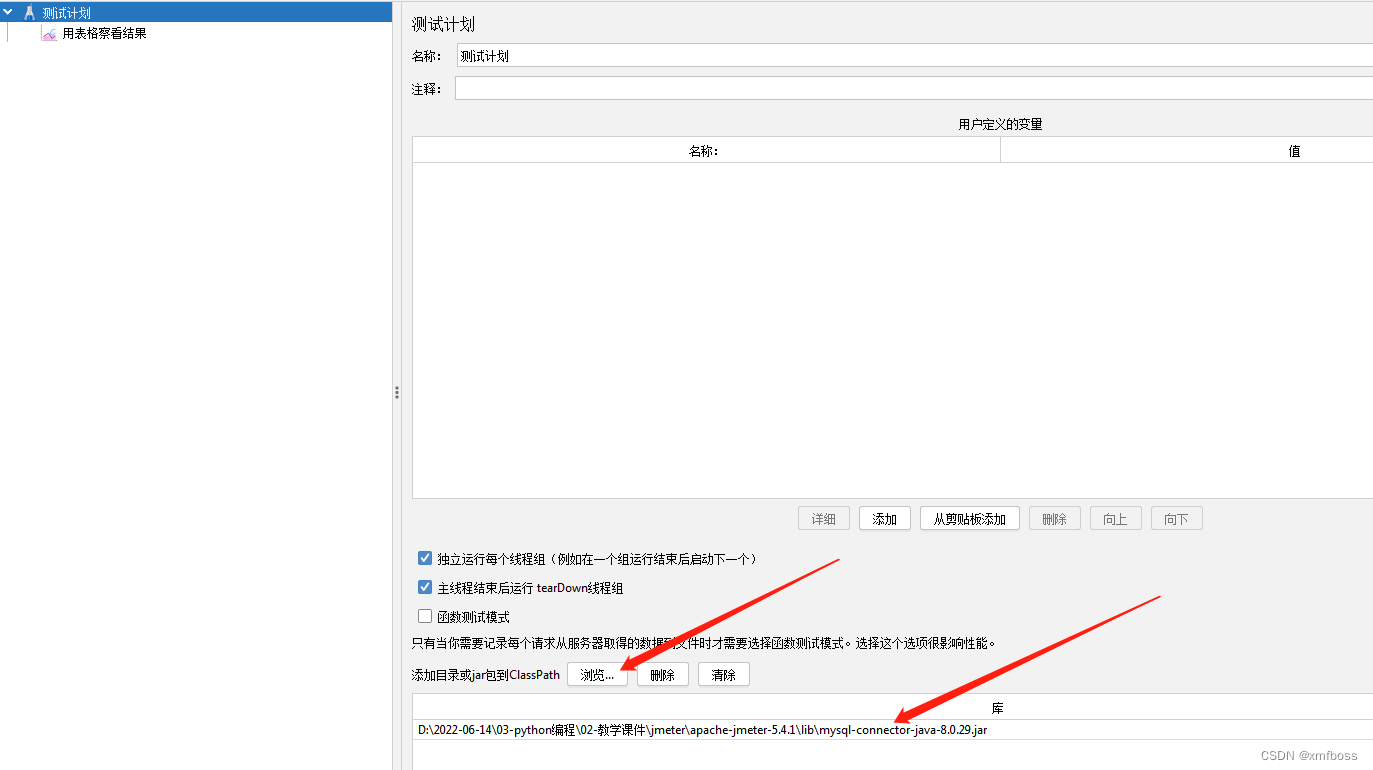This screenshot has width=1373, height=770.
Task: Select the 用表格察看结果 tree item
Action: pos(104,34)
